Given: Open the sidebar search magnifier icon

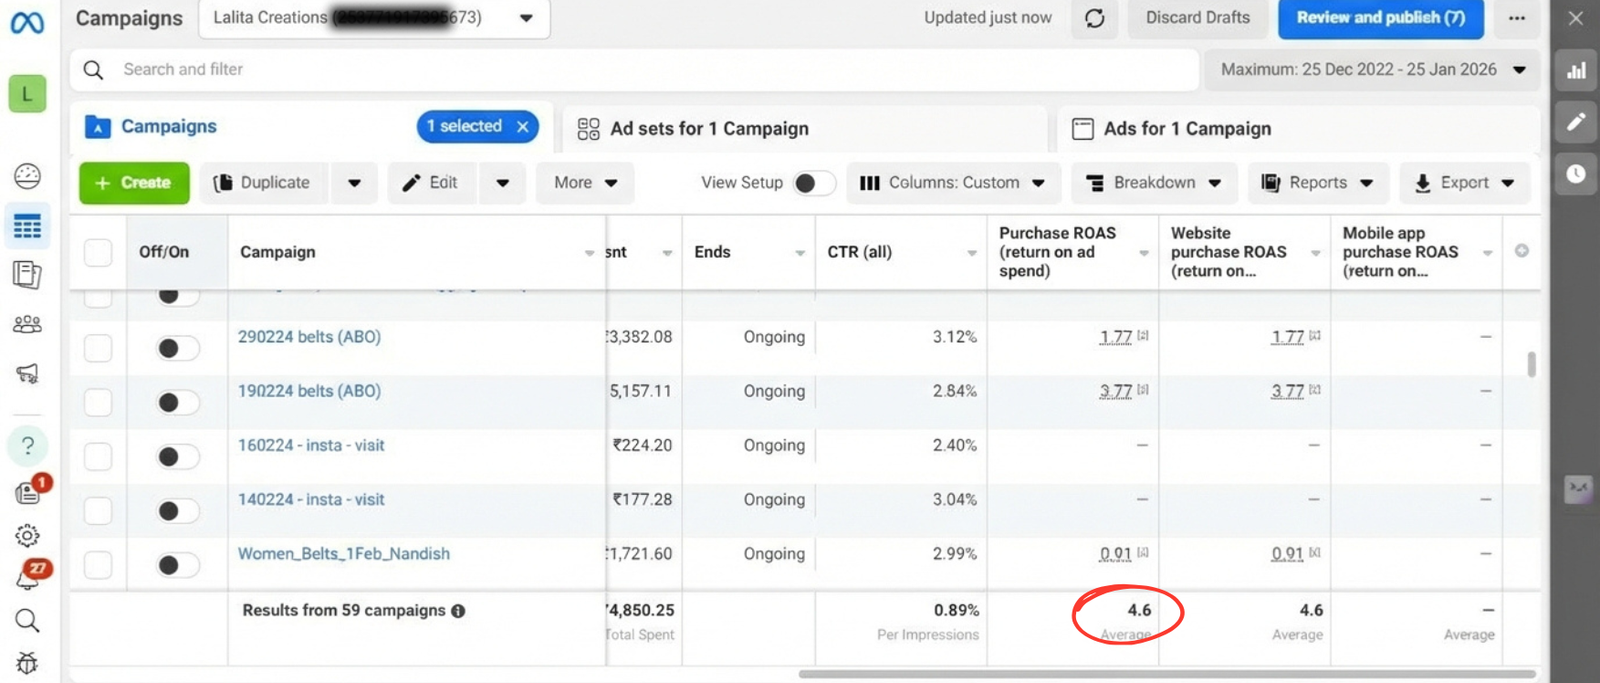Looking at the screenshot, I should click(x=27, y=621).
